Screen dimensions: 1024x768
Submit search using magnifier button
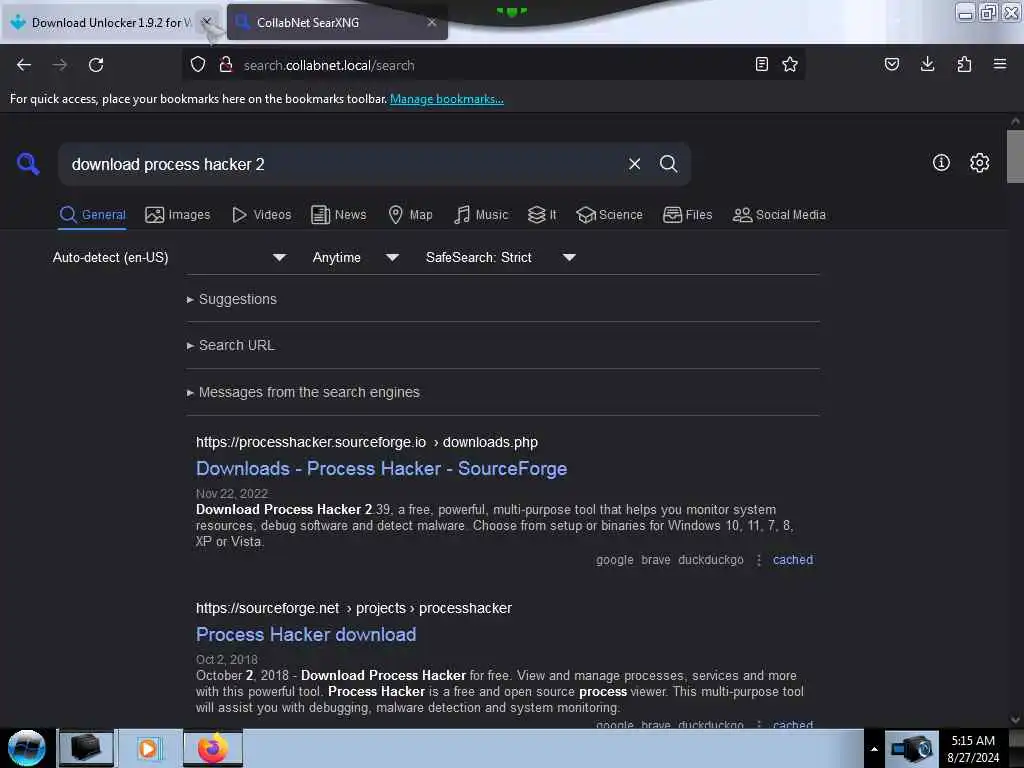point(668,164)
